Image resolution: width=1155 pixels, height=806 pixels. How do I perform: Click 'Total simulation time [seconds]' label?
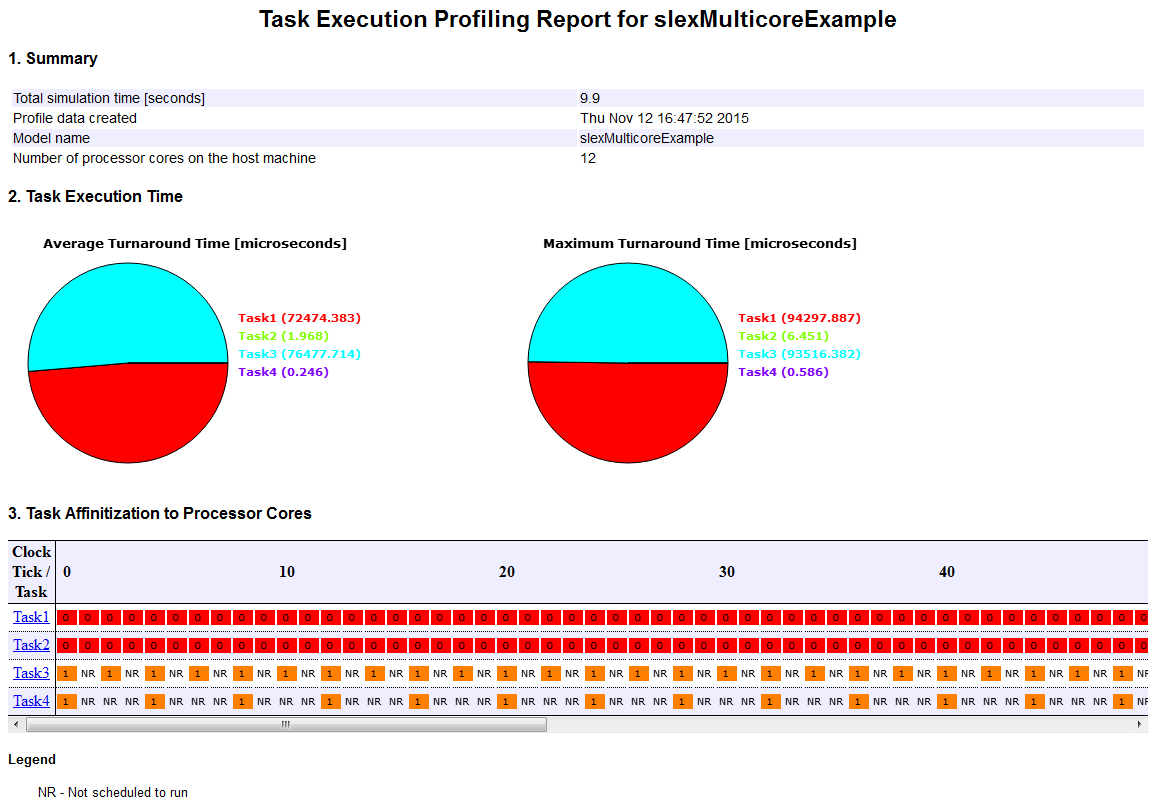pyautogui.click(x=109, y=98)
